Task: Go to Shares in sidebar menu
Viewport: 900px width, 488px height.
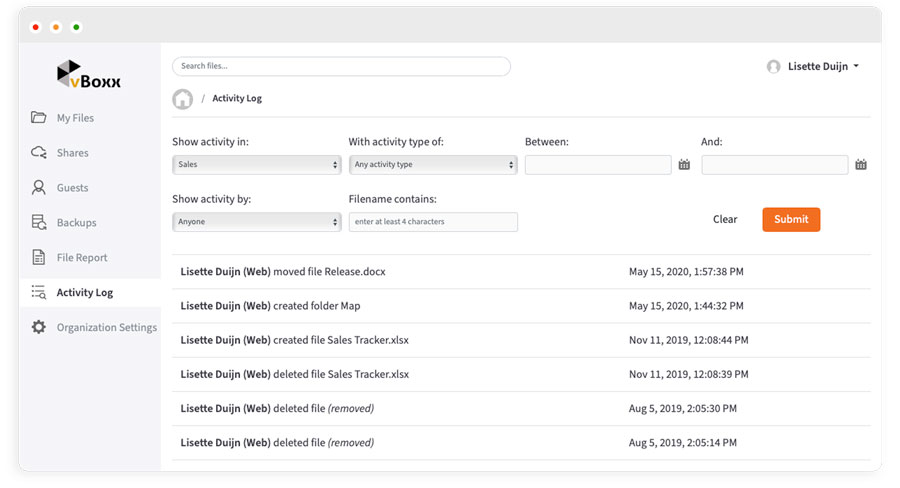Action: pos(72,153)
